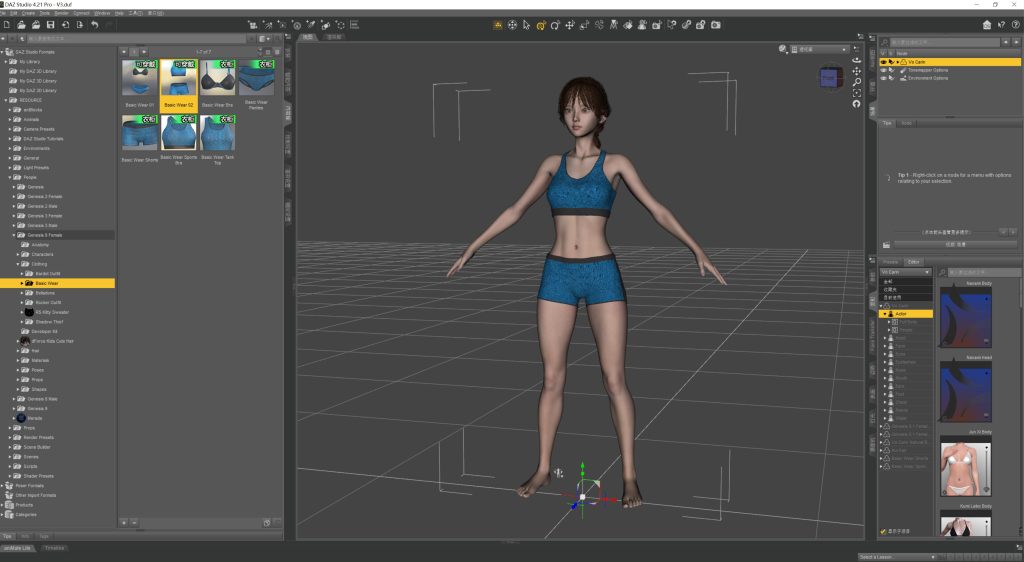Collapse the Genesis 8 Female folder
The height and width of the screenshot is (562, 1024).
click(x=14, y=235)
